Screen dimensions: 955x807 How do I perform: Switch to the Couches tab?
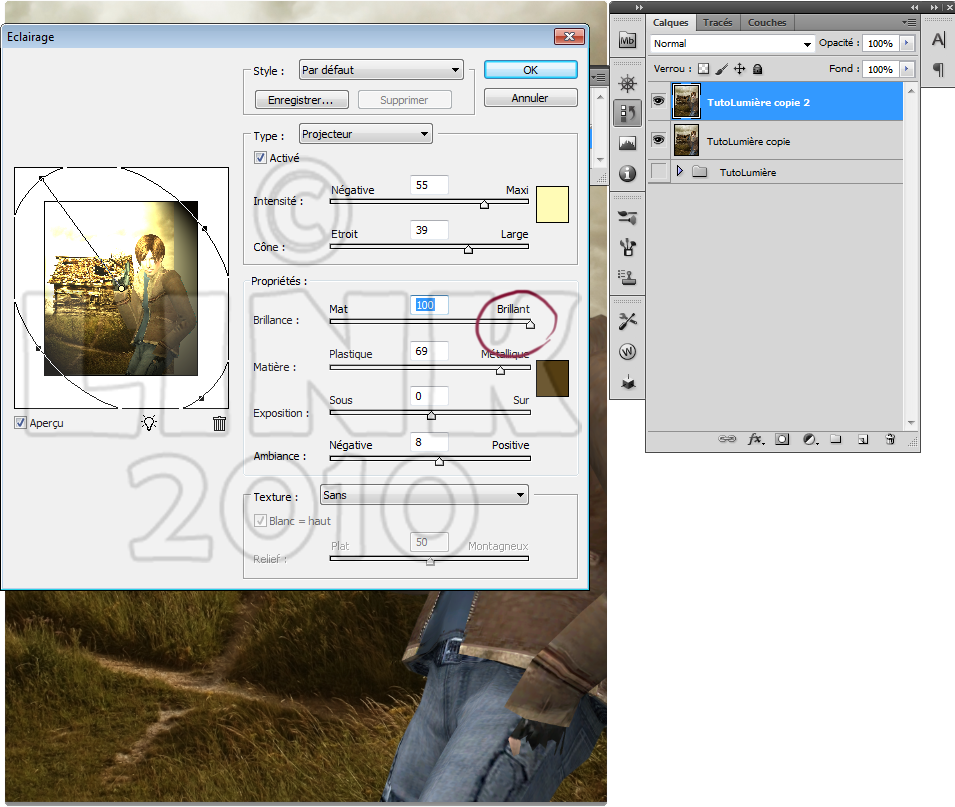pyautogui.click(x=767, y=22)
